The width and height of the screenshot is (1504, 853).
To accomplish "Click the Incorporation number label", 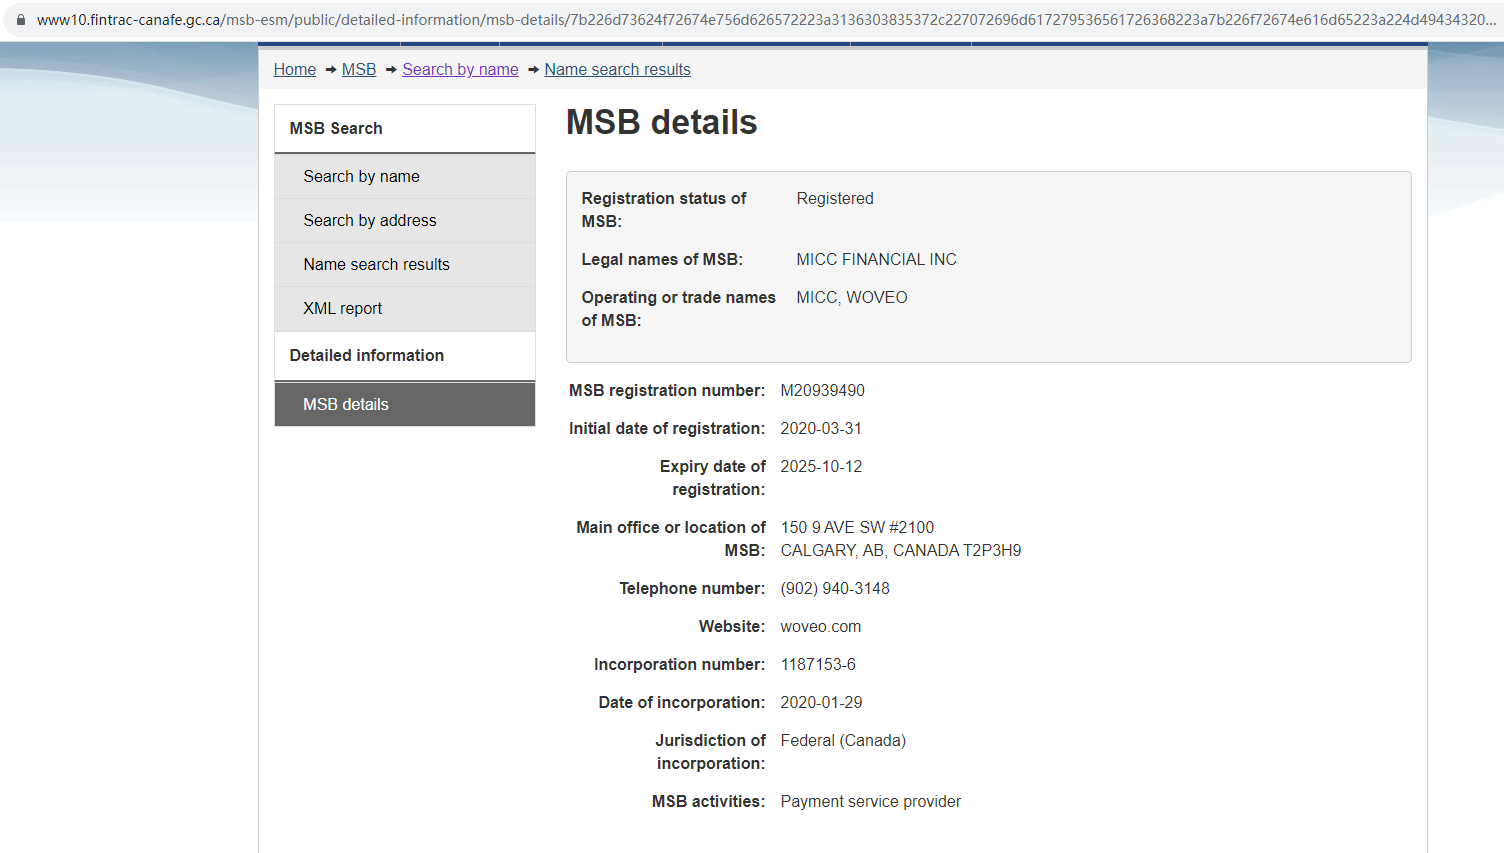I will pyautogui.click(x=680, y=664).
